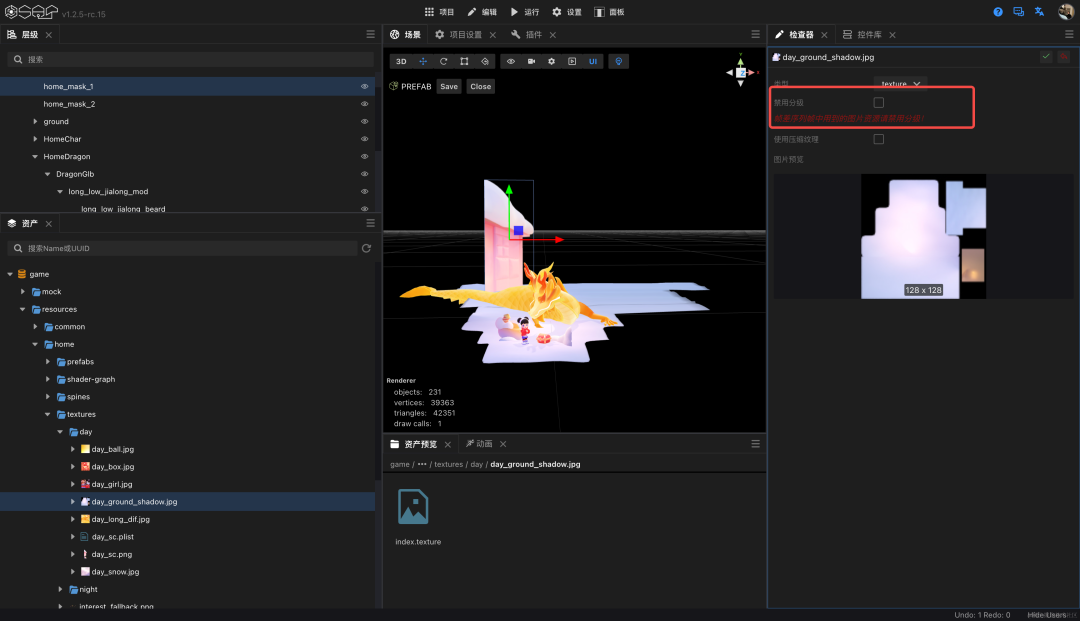Open the scene gear settings icon
1080x621 pixels.
[x=551, y=61]
